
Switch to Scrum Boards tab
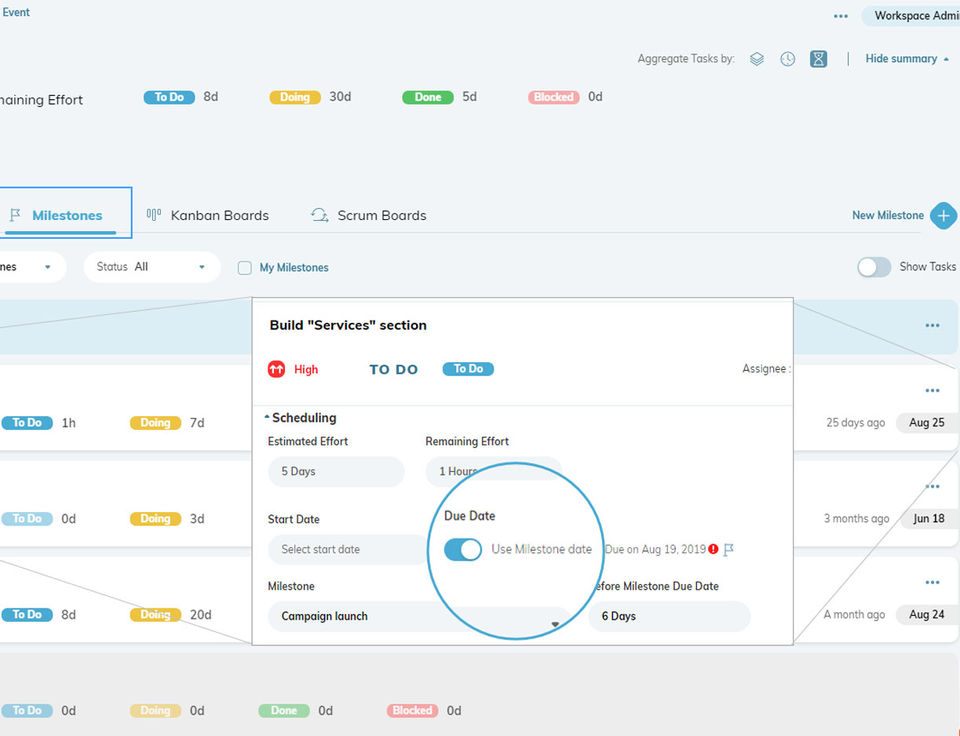point(369,216)
